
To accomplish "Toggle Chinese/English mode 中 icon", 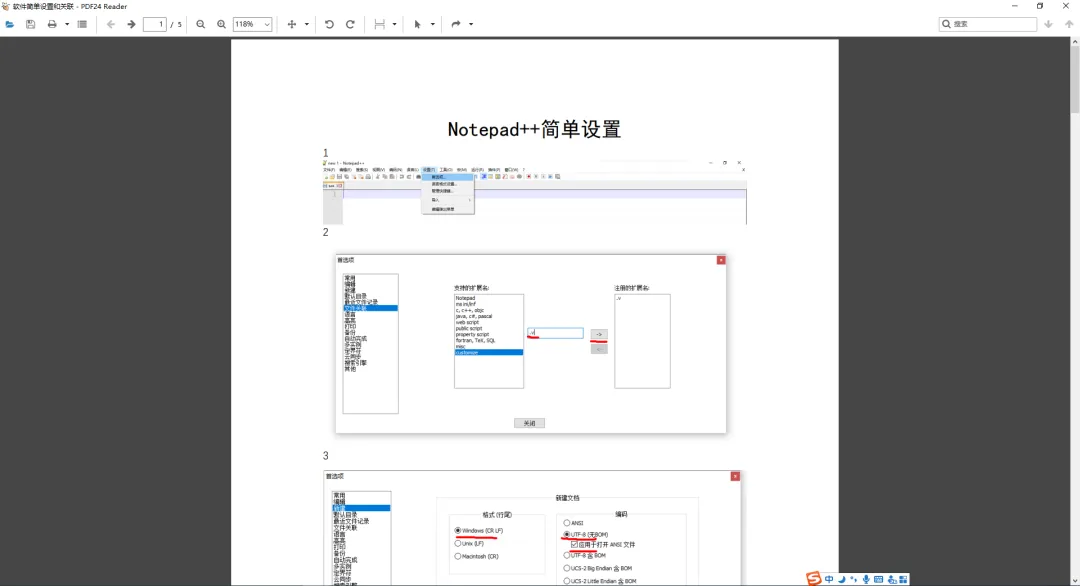I will click(x=829, y=580).
